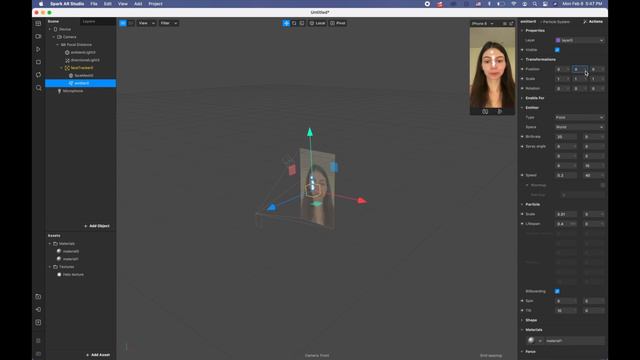Image resolution: width=640 pixels, height=360 pixels.
Task: Open the Add menu
Action: [138, 4]
